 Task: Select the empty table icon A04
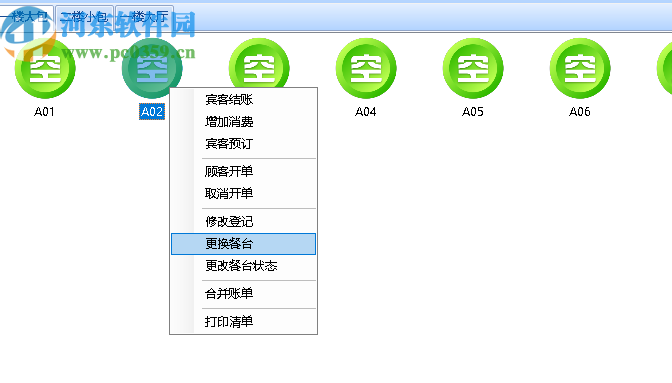point(366,69)
